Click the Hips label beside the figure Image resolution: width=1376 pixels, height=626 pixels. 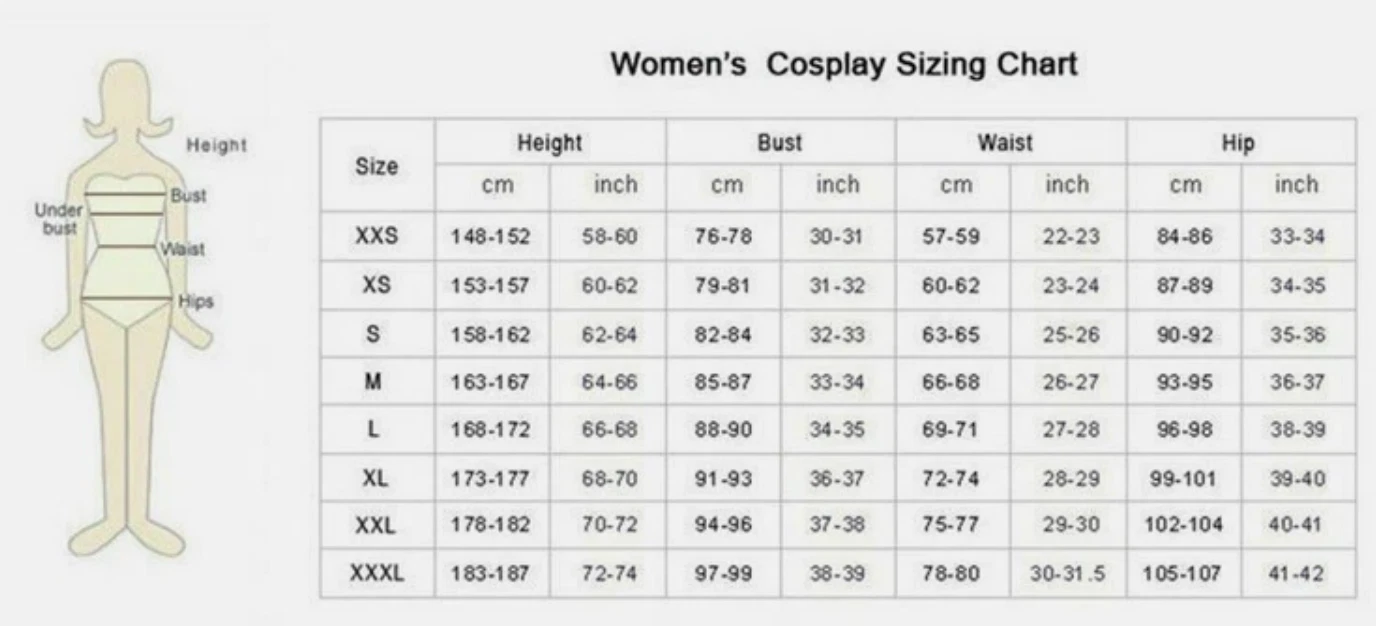[x=196, y=301]
